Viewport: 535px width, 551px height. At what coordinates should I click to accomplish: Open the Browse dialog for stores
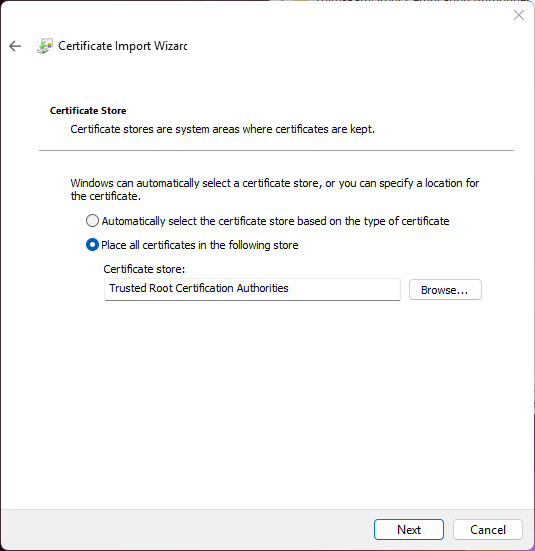click(445, 290)
